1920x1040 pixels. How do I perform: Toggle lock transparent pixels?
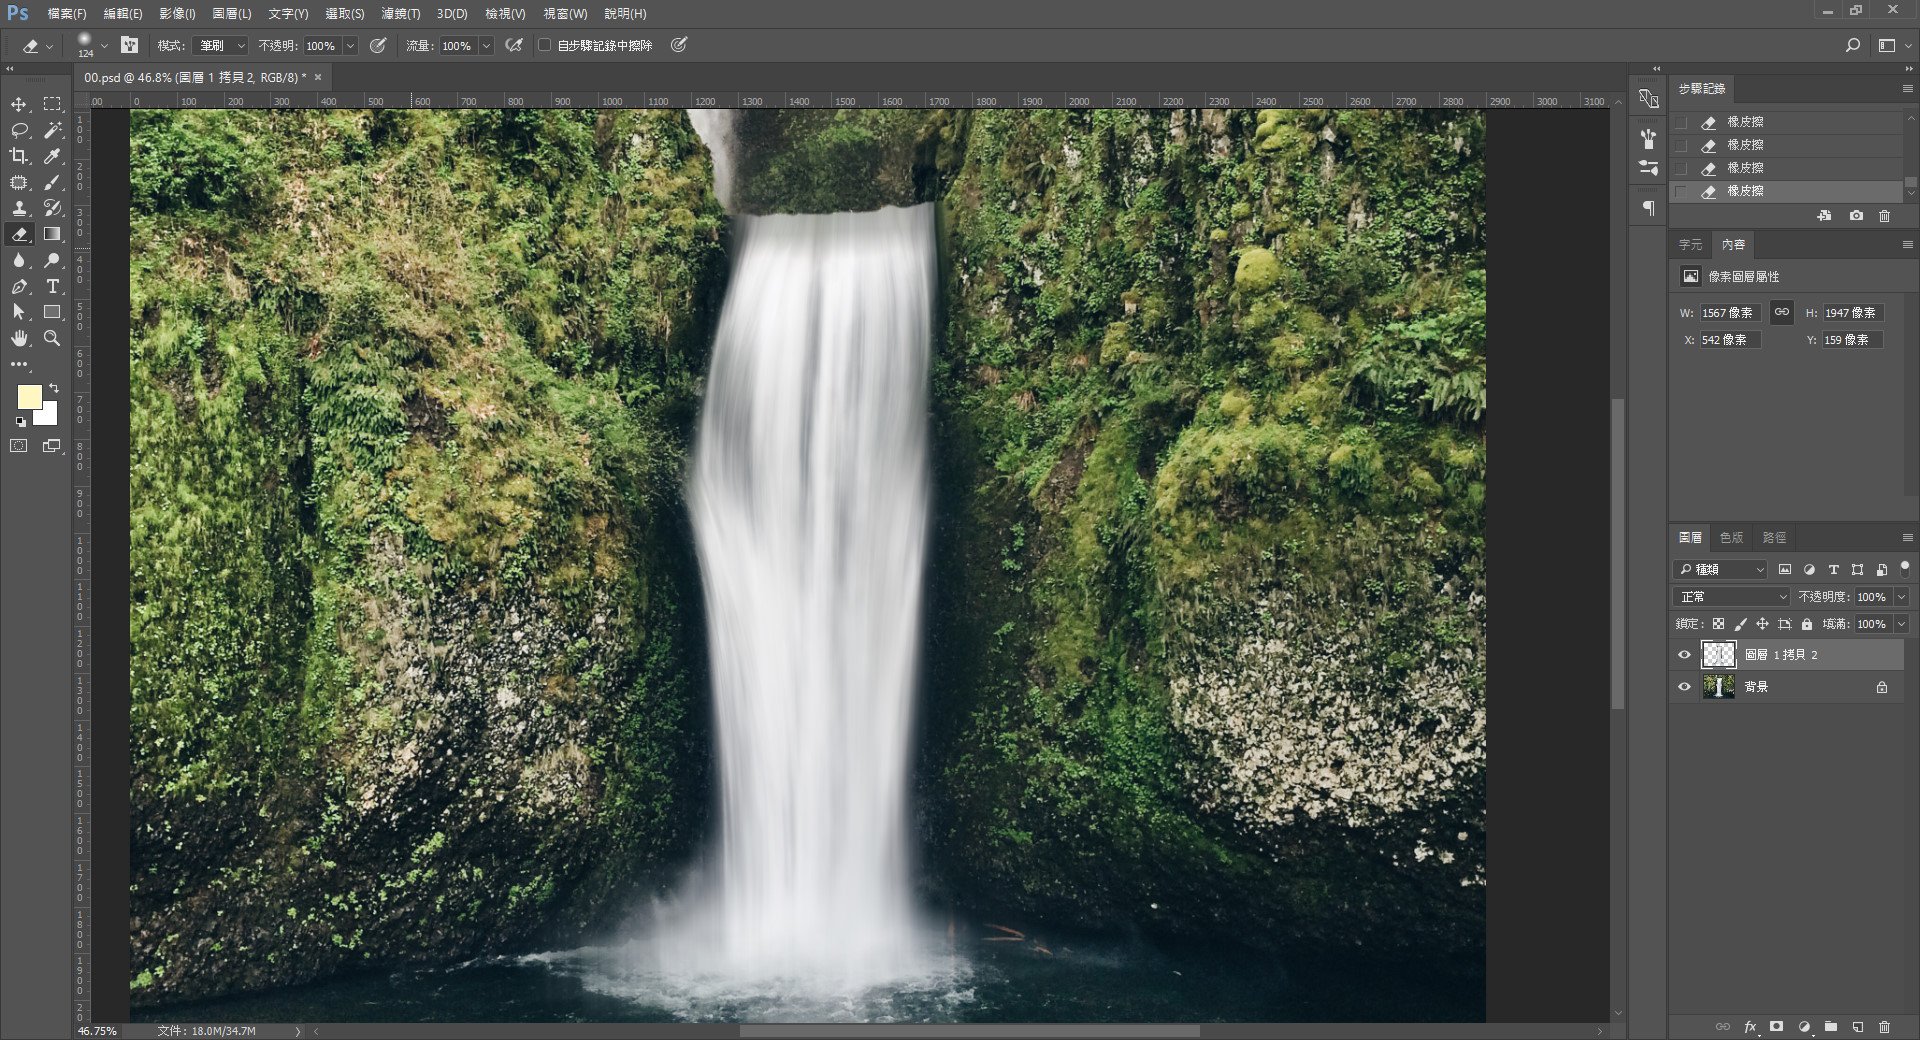pyautogui.click(x=1718, y=624)
